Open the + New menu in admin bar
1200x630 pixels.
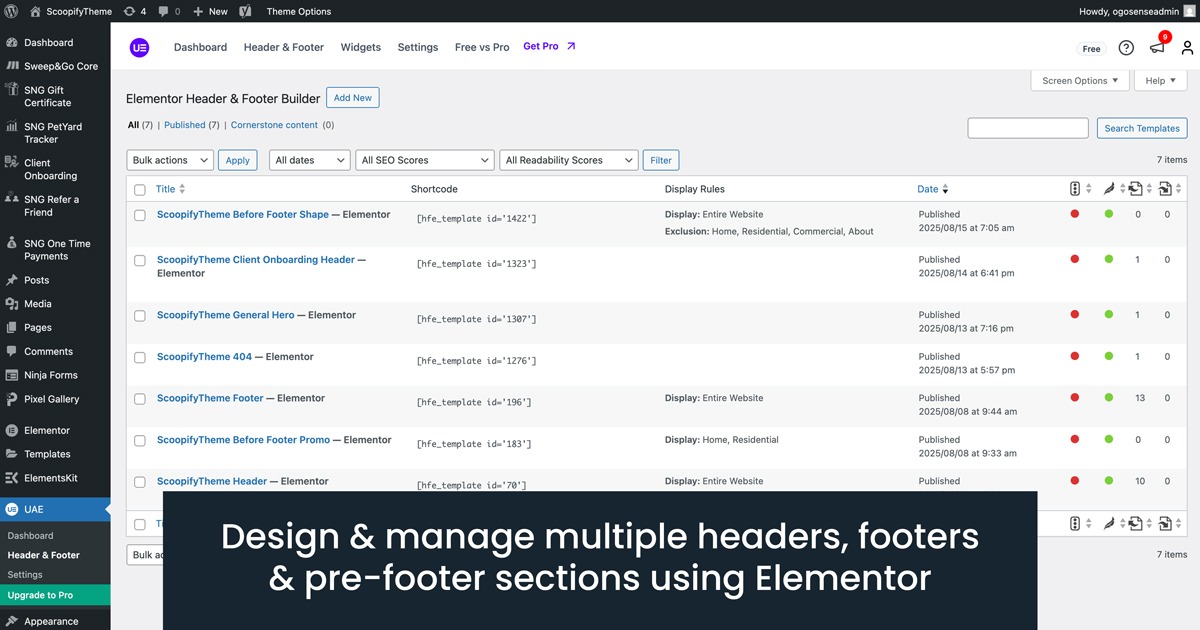211,11
